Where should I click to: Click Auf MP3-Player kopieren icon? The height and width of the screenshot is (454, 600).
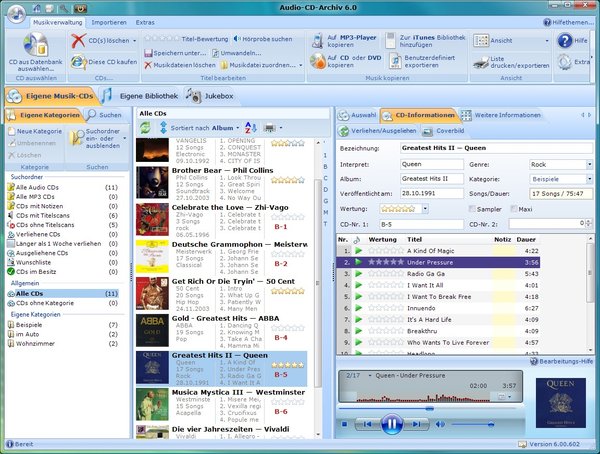(317, 41)
